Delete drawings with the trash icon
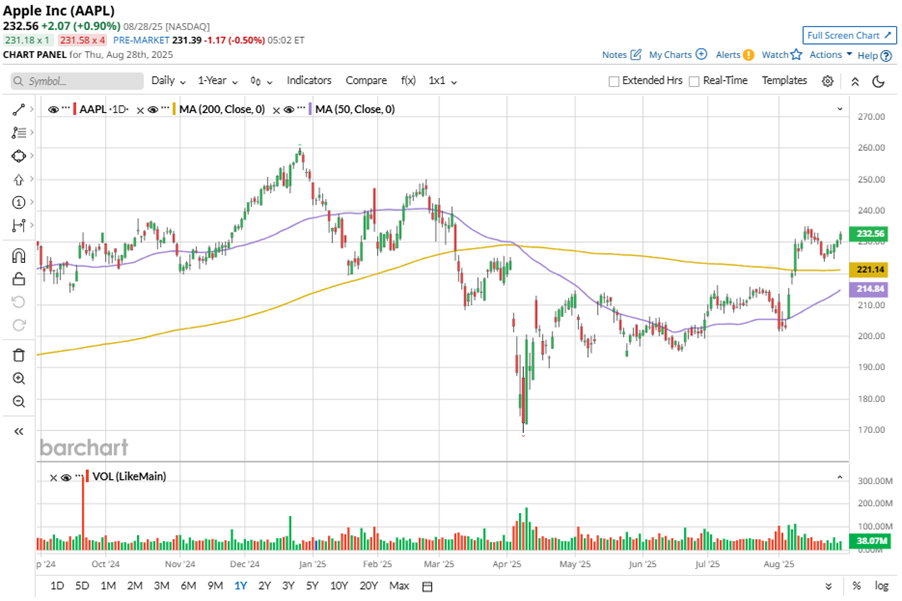 pos(18,355)
